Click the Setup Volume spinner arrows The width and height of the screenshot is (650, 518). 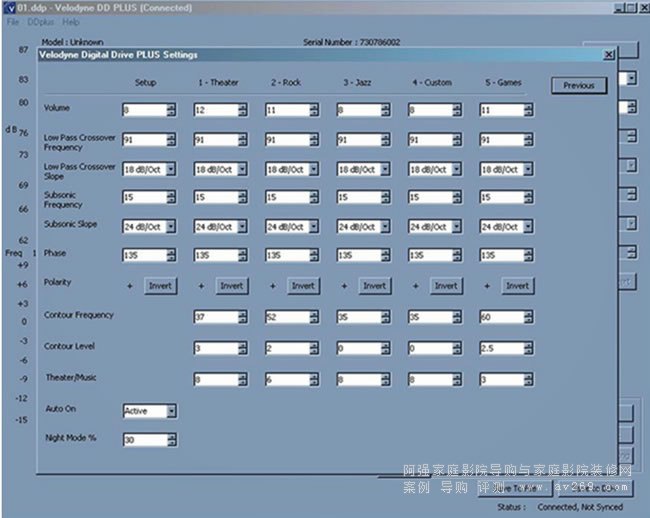(x=172, y=111)
